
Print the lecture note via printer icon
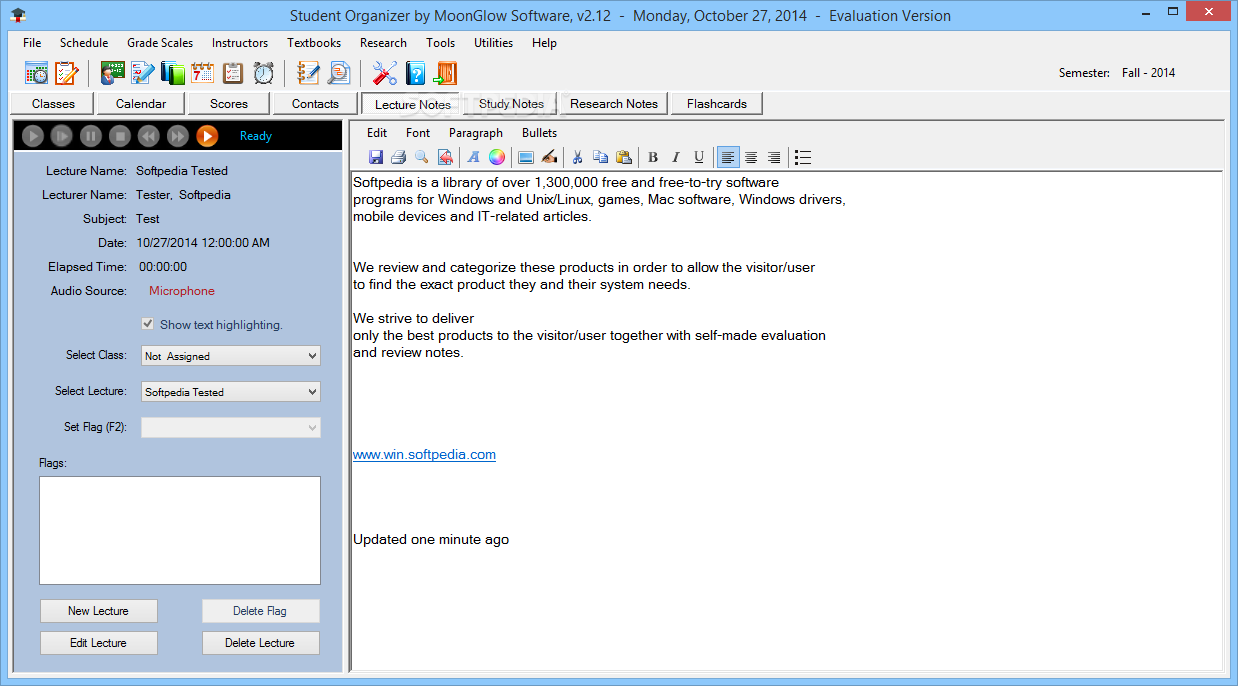[398, 157]
